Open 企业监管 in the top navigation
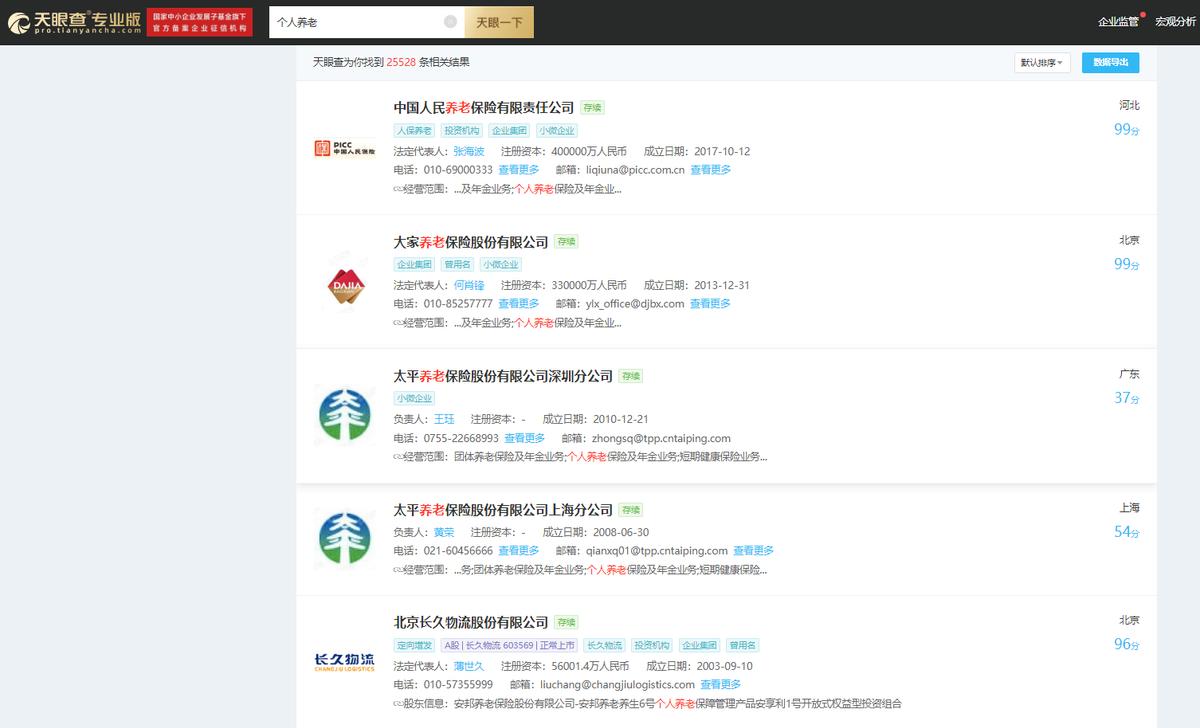The width and height of the screenshot is (1200, 728). 1117,22
